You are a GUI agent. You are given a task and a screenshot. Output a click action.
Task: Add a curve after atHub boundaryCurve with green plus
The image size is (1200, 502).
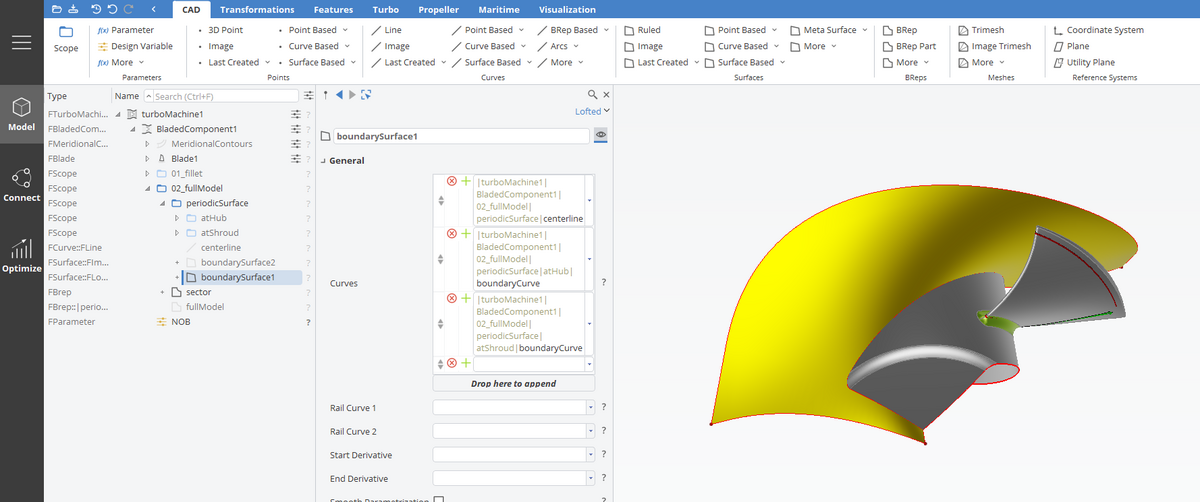466,233
